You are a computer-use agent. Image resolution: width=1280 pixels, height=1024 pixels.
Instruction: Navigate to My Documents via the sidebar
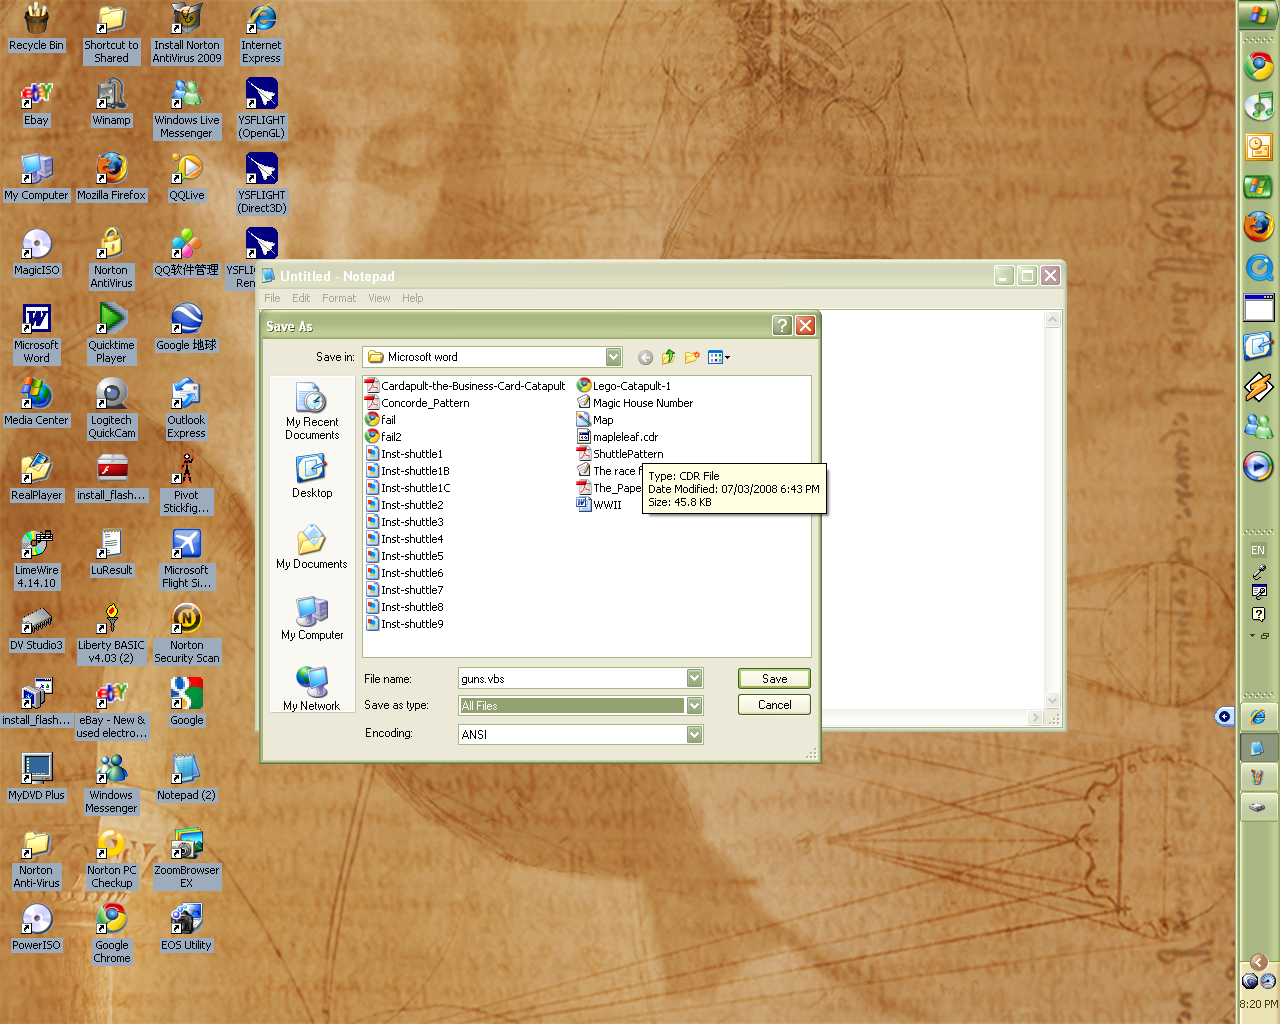pos(311,549)
